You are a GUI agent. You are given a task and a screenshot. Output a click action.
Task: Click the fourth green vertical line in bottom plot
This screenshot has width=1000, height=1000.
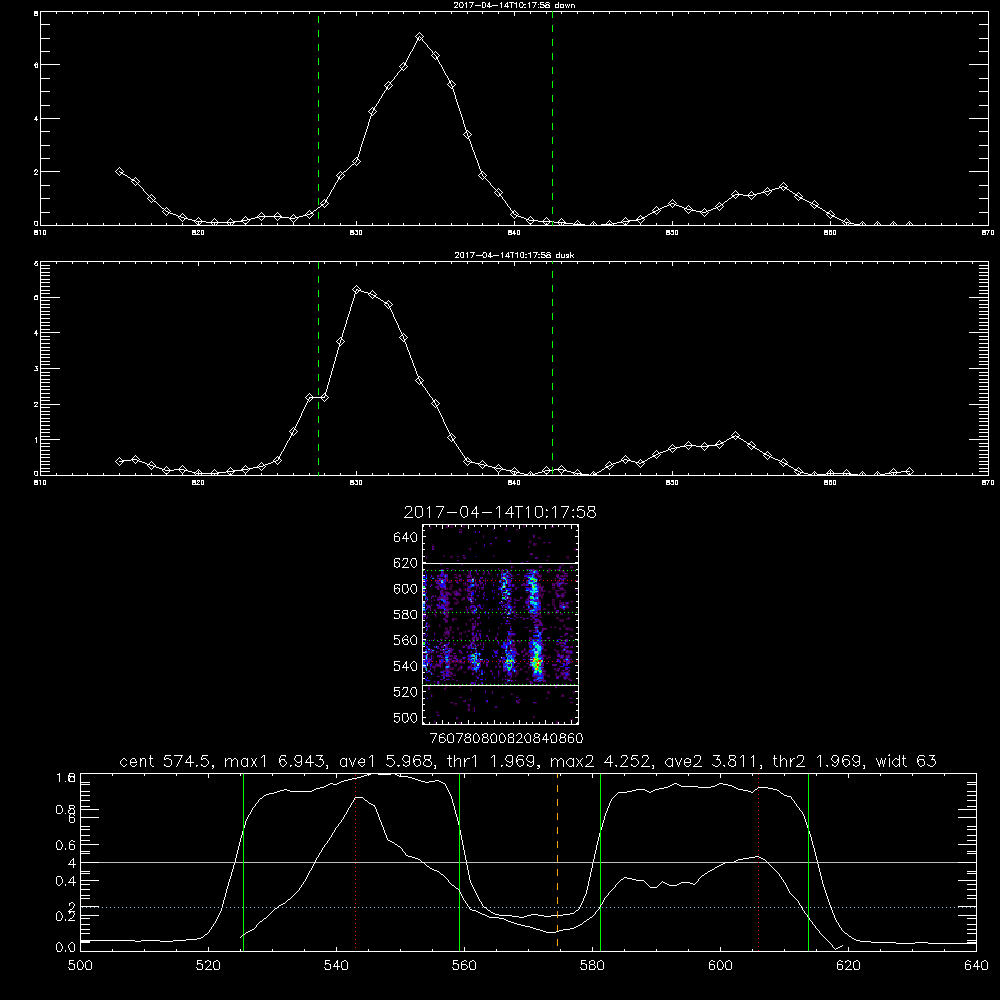pos(808,861)
